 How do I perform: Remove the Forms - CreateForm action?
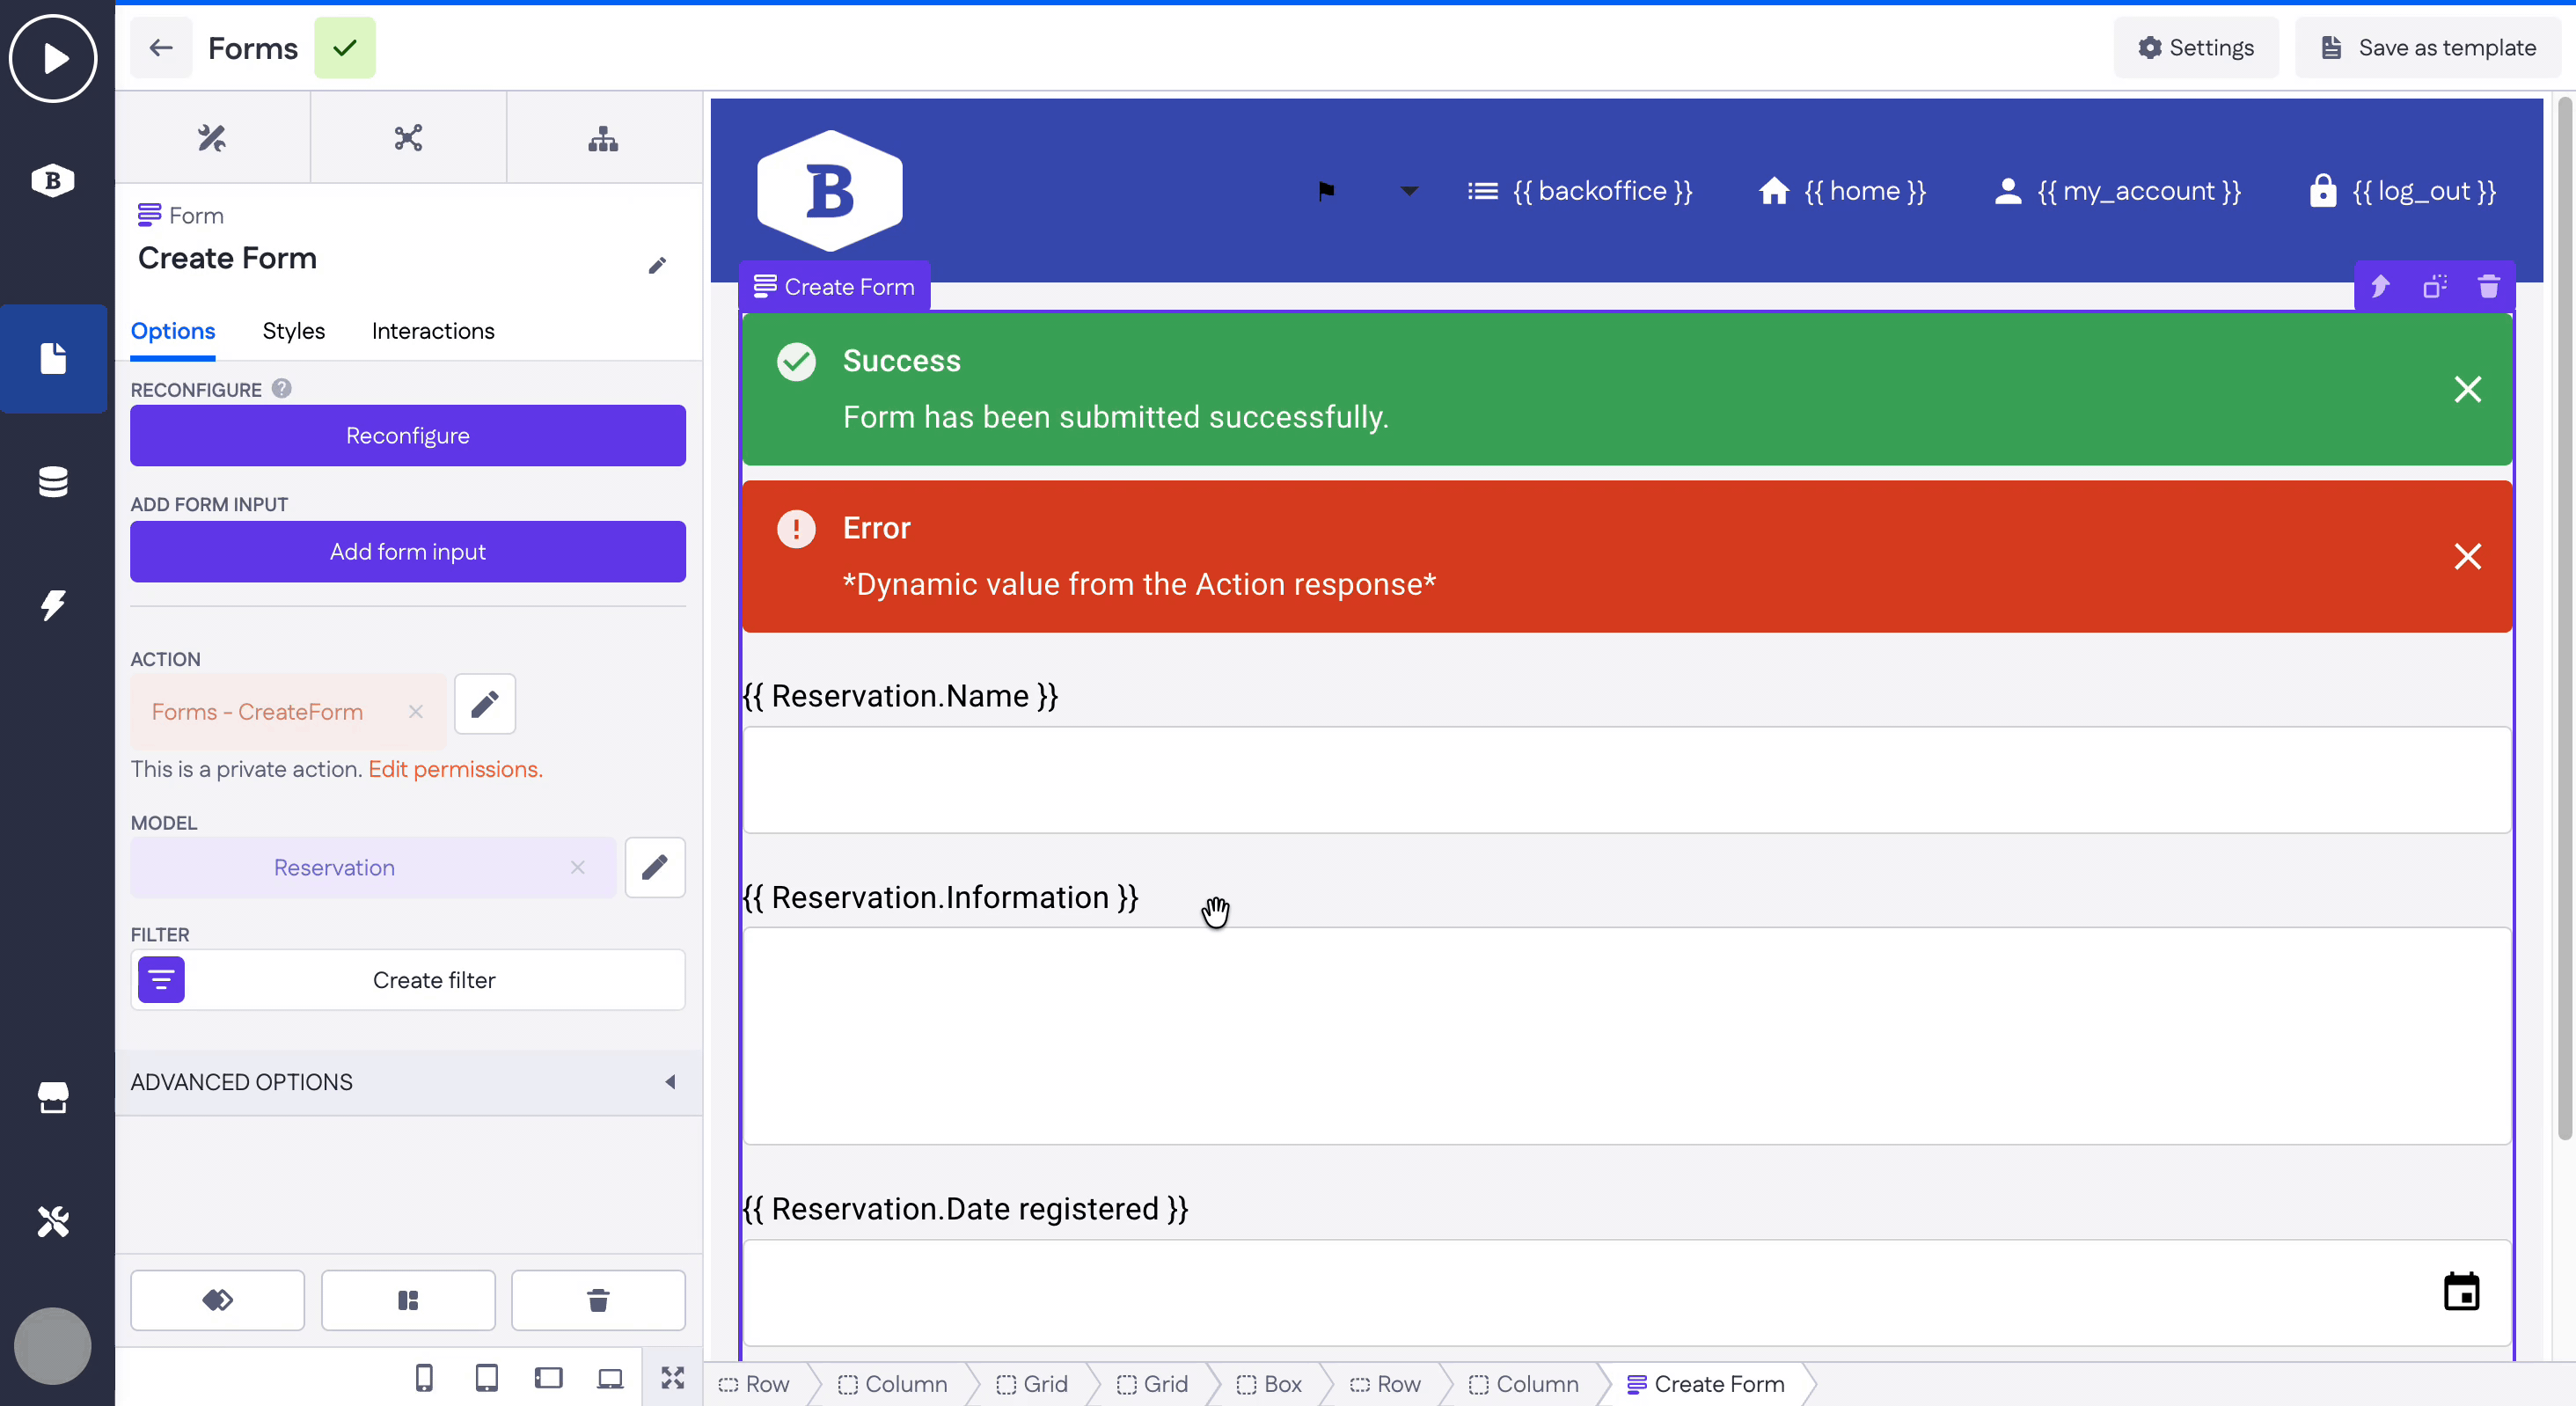pos(416,712)
